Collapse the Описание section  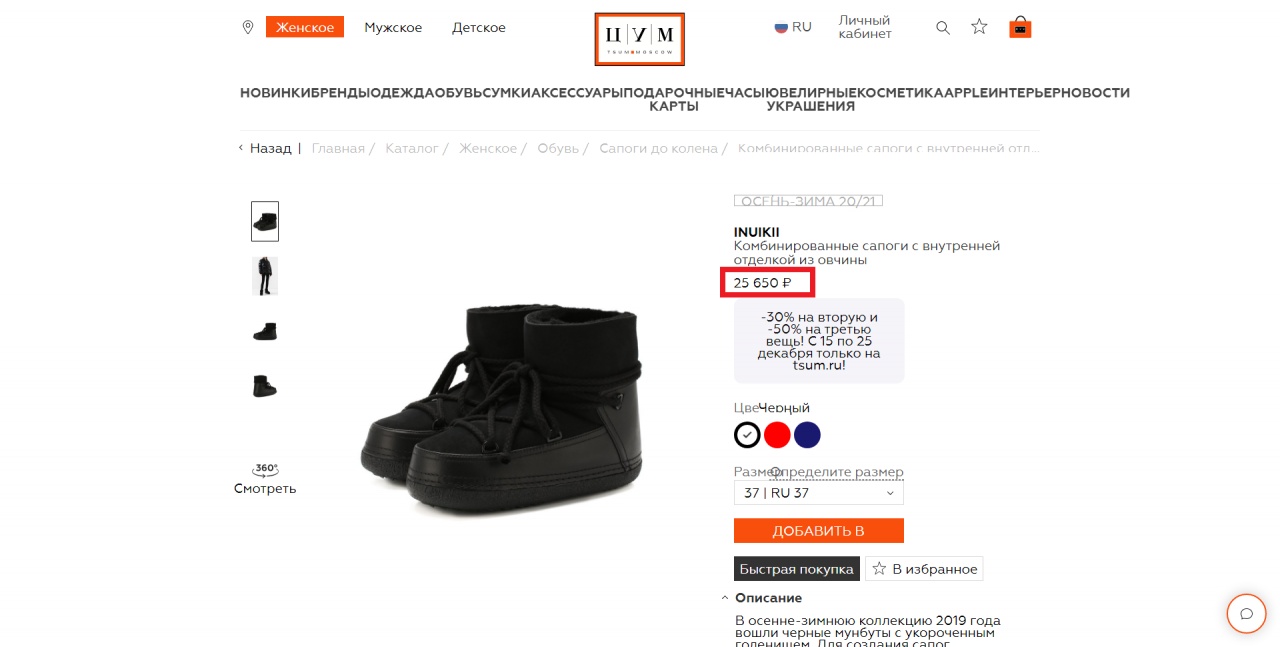click(x=762, y=598)
